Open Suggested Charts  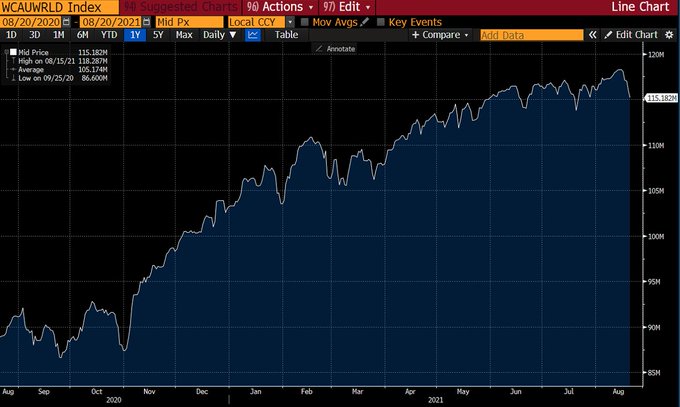tap(181, 7)
